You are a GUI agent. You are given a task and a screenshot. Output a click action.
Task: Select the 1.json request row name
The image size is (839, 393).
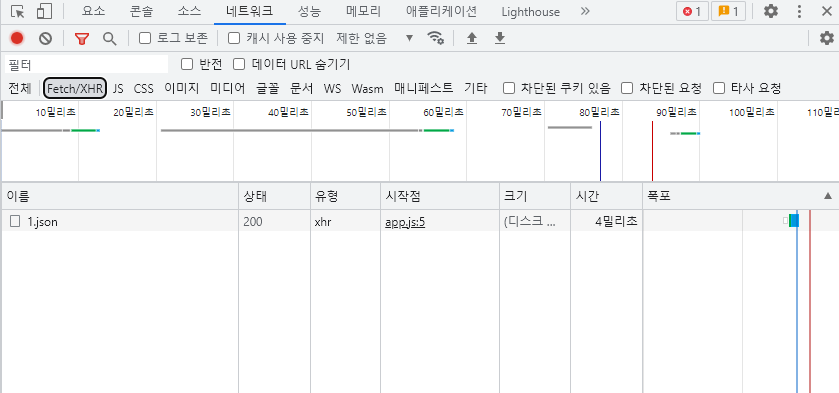42,222
